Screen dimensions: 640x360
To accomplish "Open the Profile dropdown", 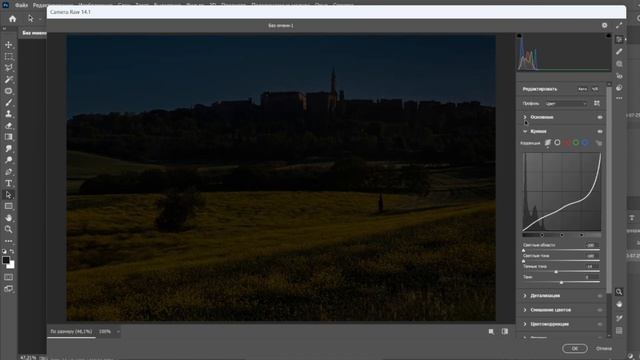I will 566,104.
